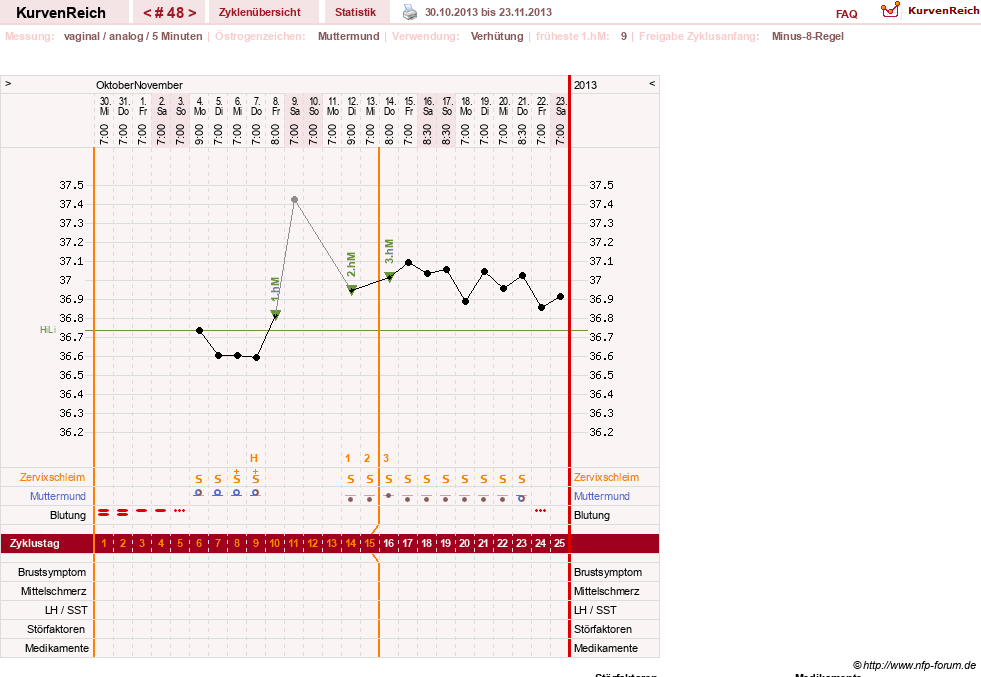
Task: Collapse chart using the right '<' arrow beside 2013
Action: point(652,83)
